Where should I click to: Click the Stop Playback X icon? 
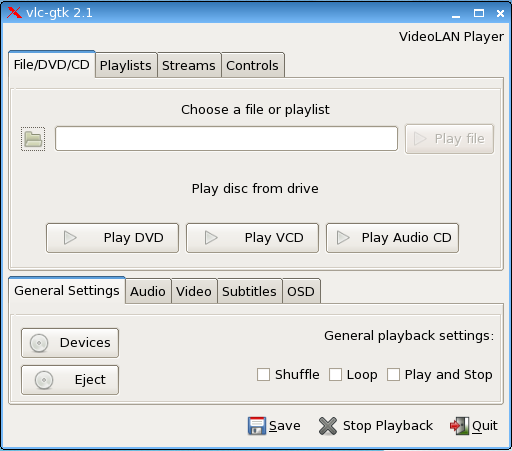tap(328, 426)
